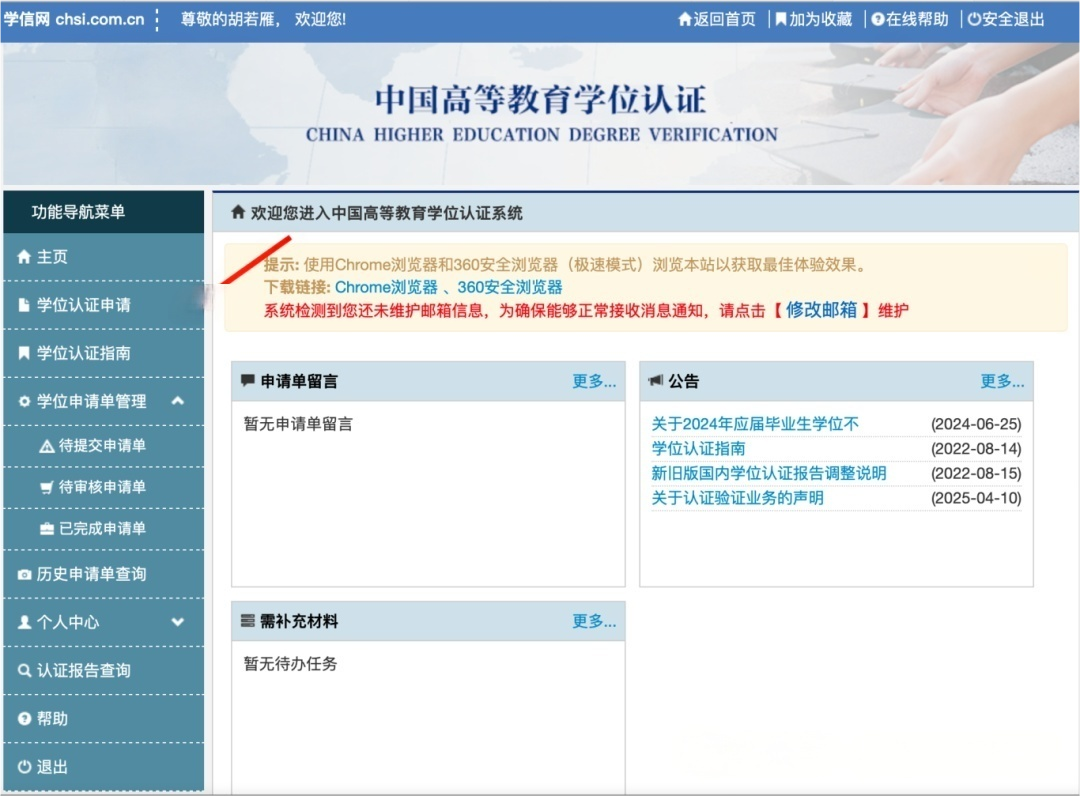Click the warning triangle icon beside 待提交申请单
Image resolution: width=1080 pixels, height=796 pixels.
[46, 446]
